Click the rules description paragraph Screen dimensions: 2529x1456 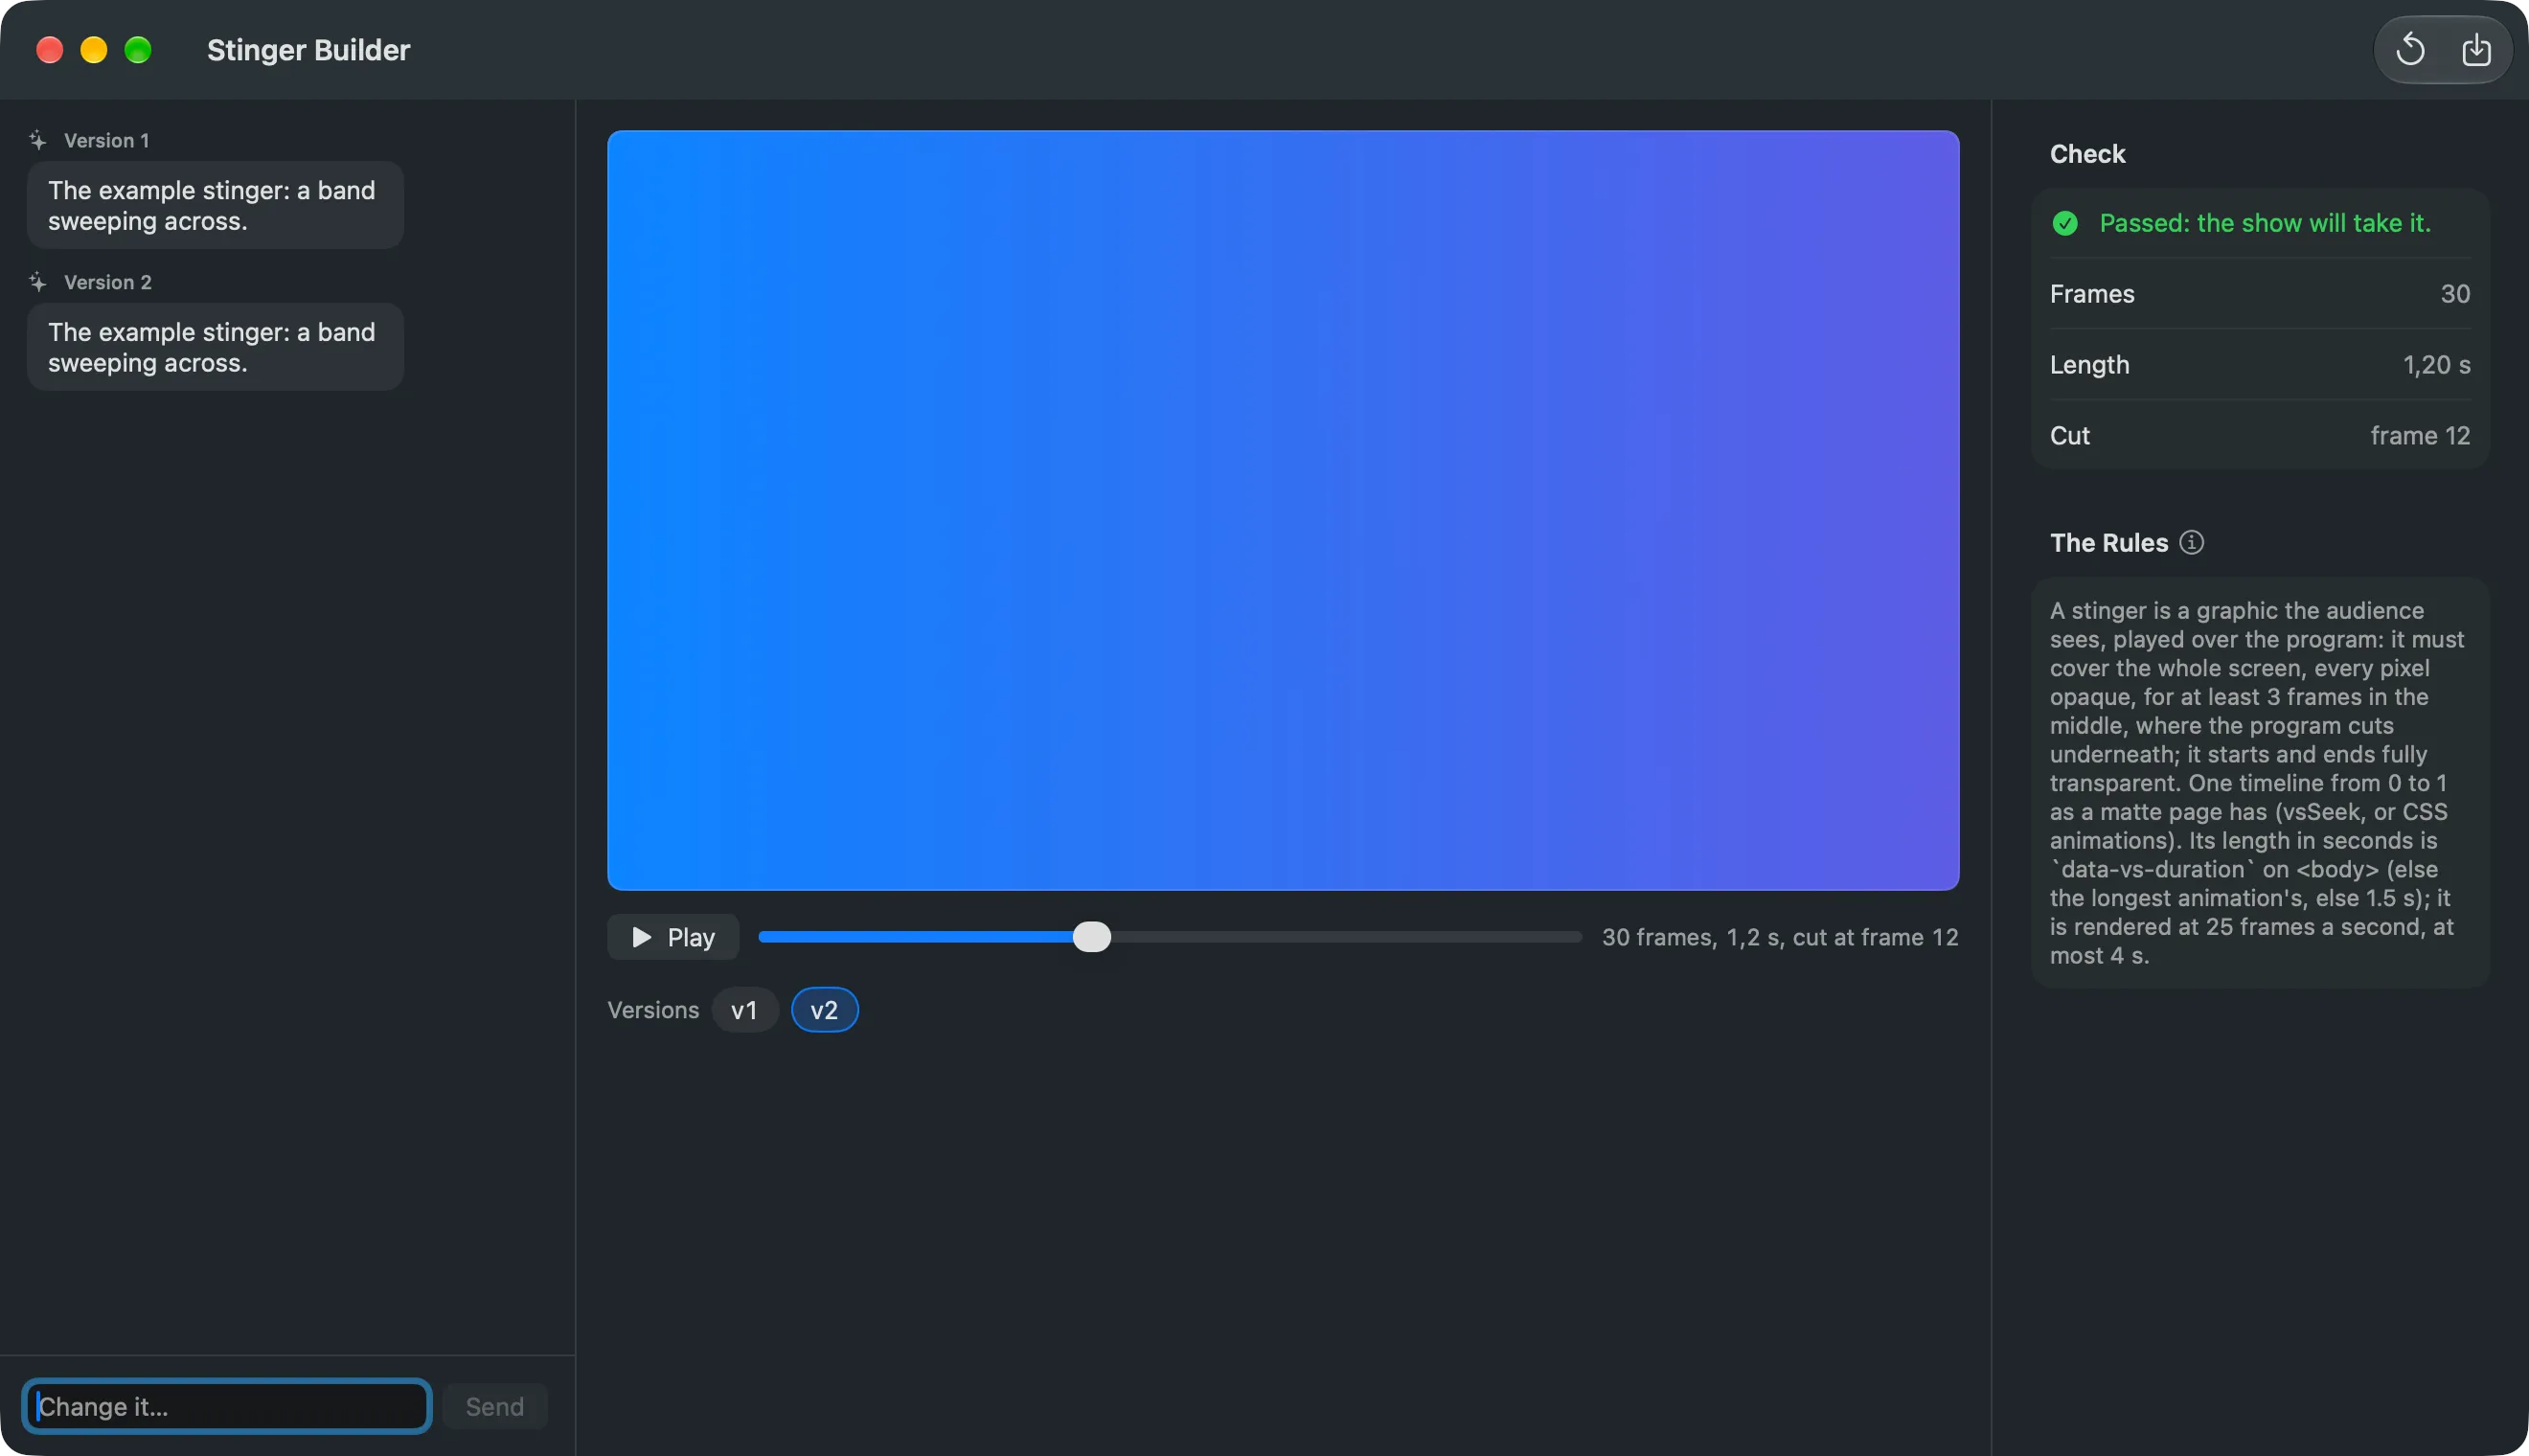point(2258,783)
